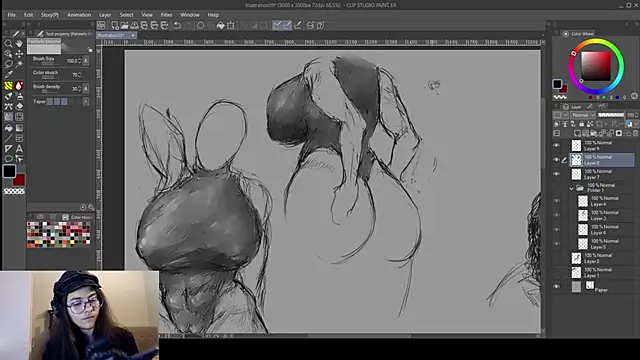Open the layer blending mode Normal dropdown
Screen dimensions: 640x360
[583, 115]
